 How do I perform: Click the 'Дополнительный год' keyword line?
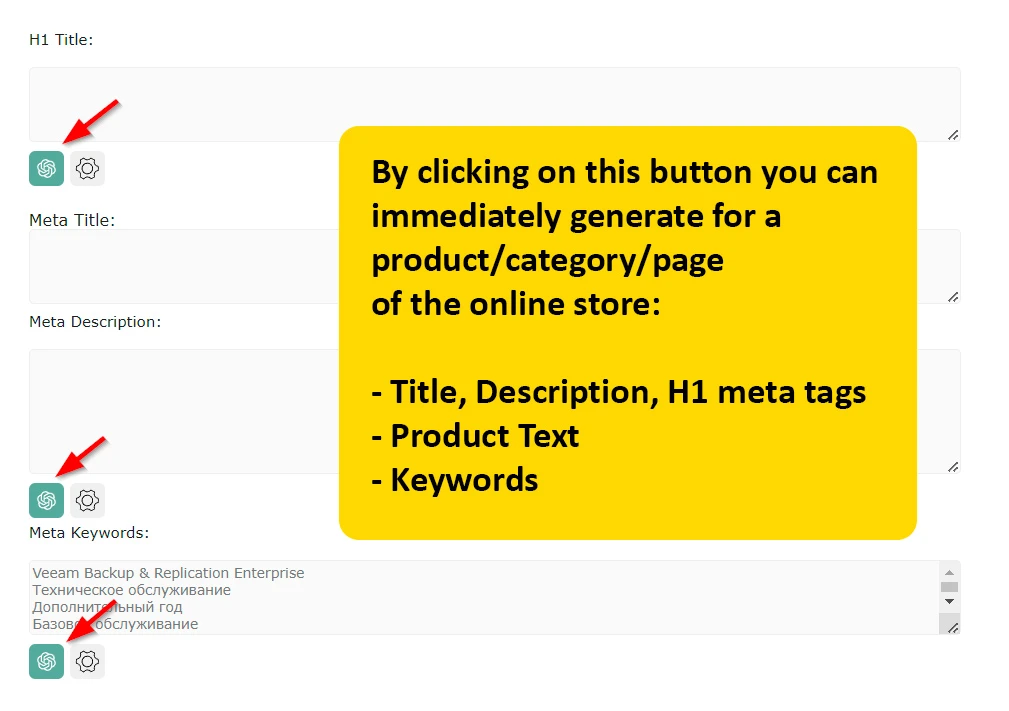107,607
